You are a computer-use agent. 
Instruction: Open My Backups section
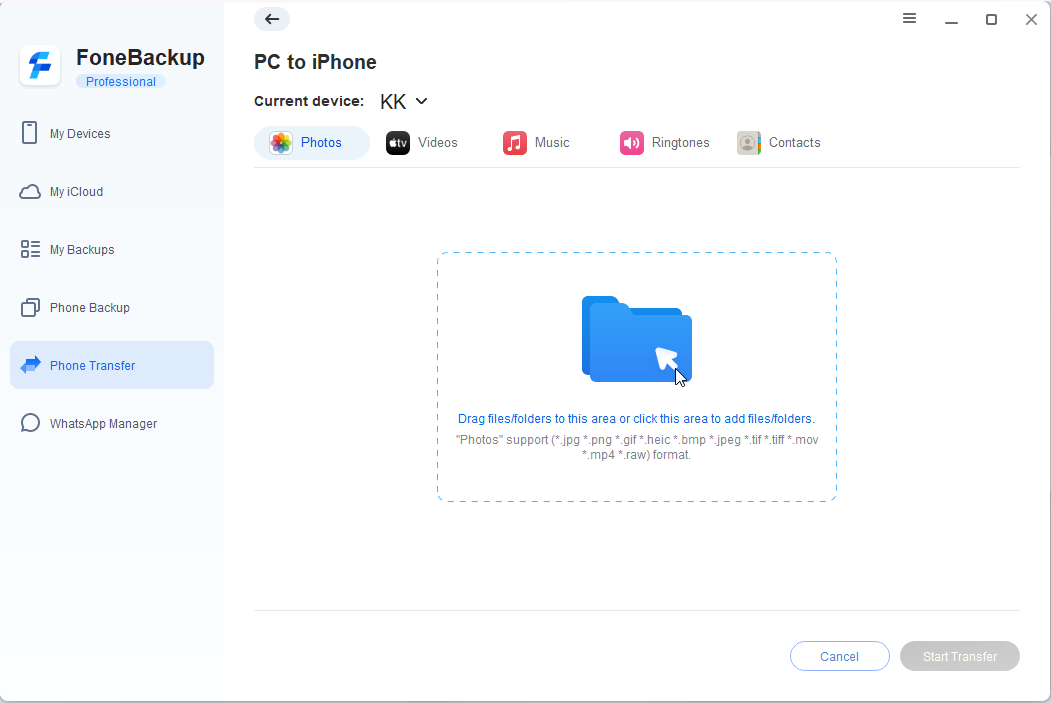click(112, 249)
